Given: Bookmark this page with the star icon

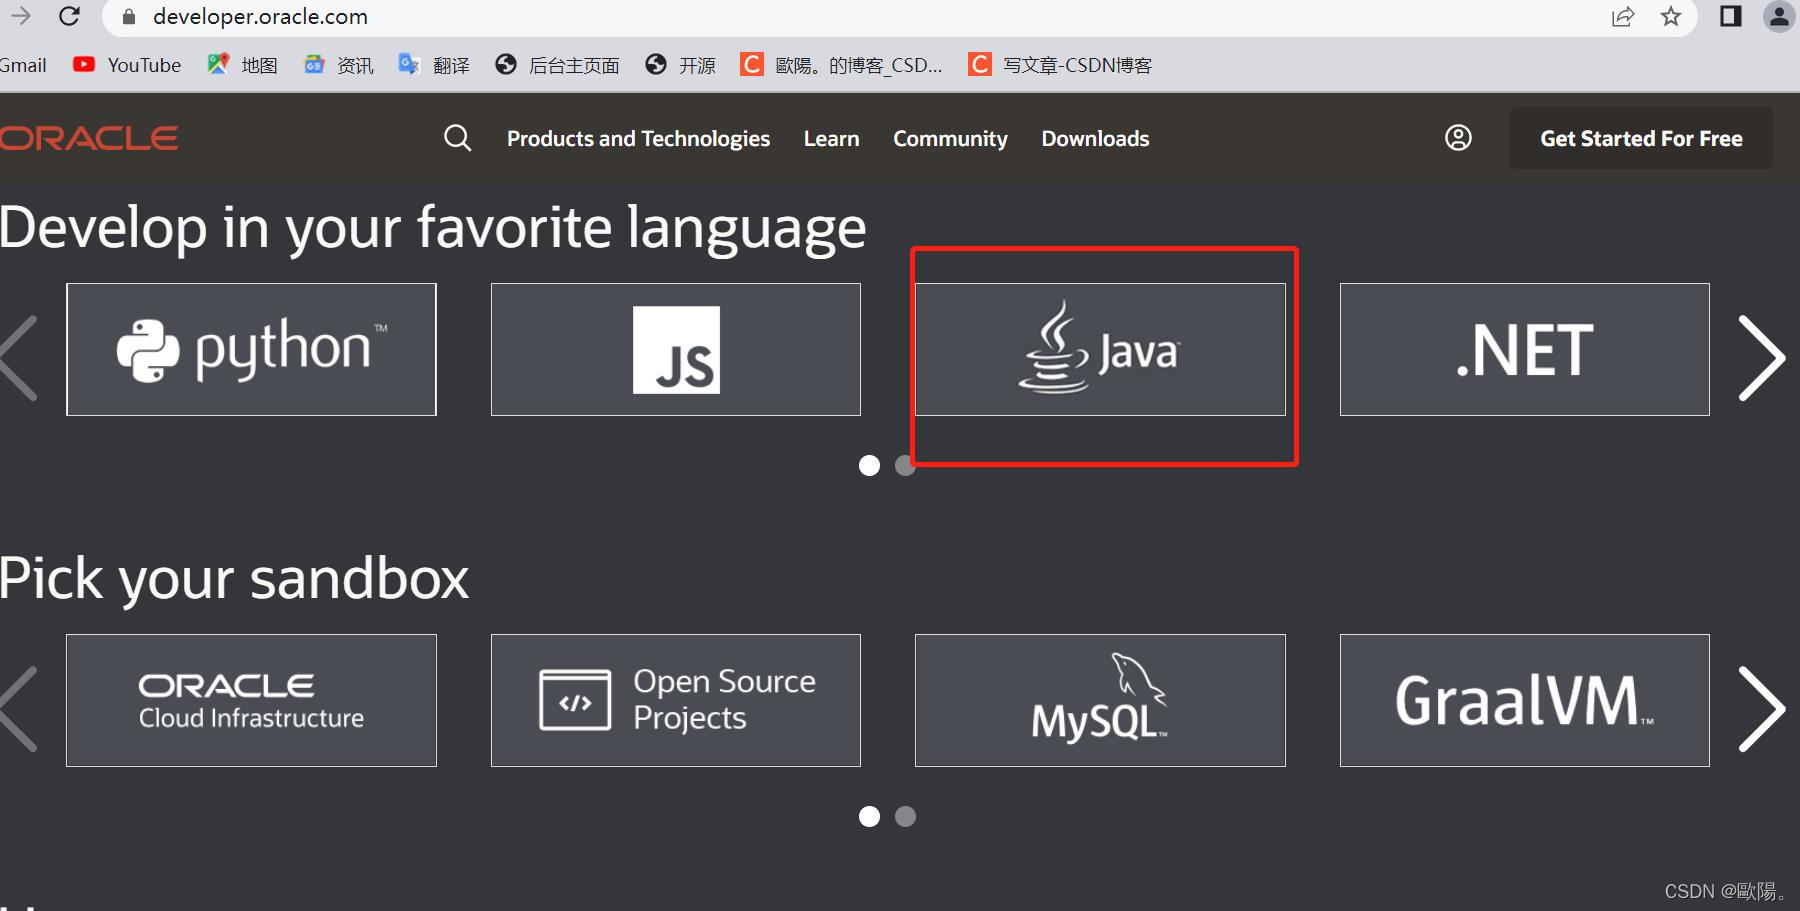Looking at the screenshot, I should [x=1671, y=16].
